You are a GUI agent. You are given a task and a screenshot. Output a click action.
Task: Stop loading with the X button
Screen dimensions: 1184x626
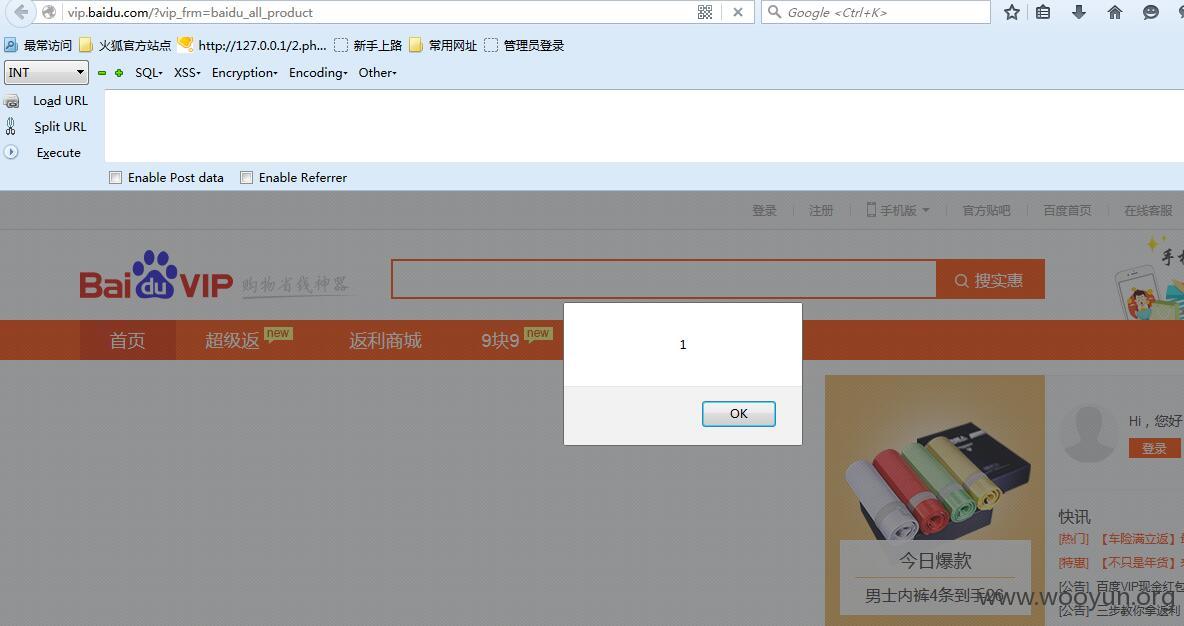[738, 12]
